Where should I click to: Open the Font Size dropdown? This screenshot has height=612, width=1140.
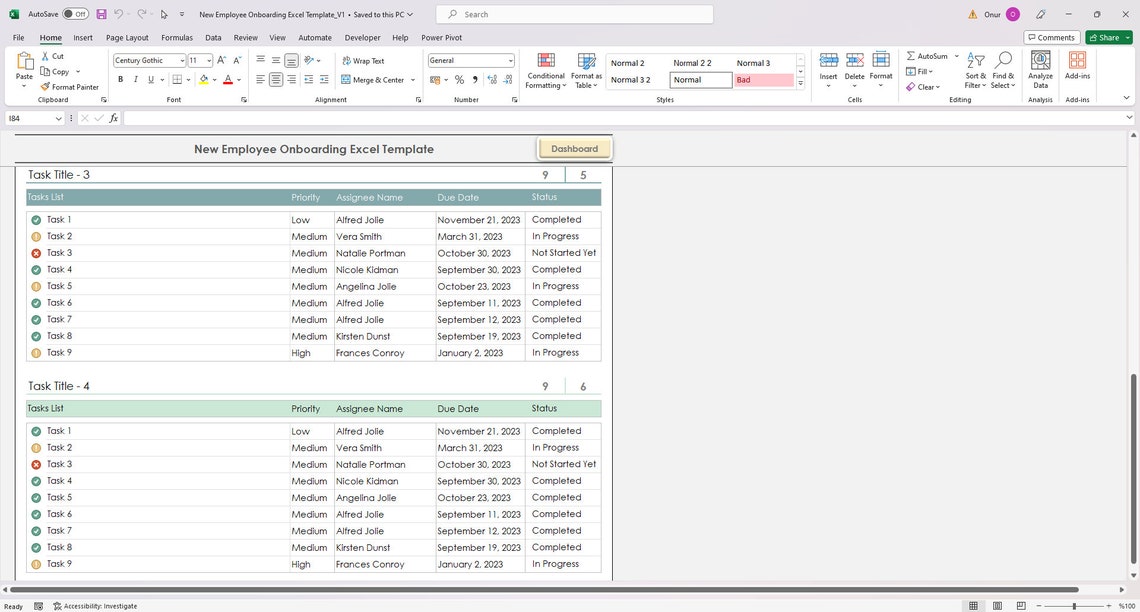(x=208, y=60)
